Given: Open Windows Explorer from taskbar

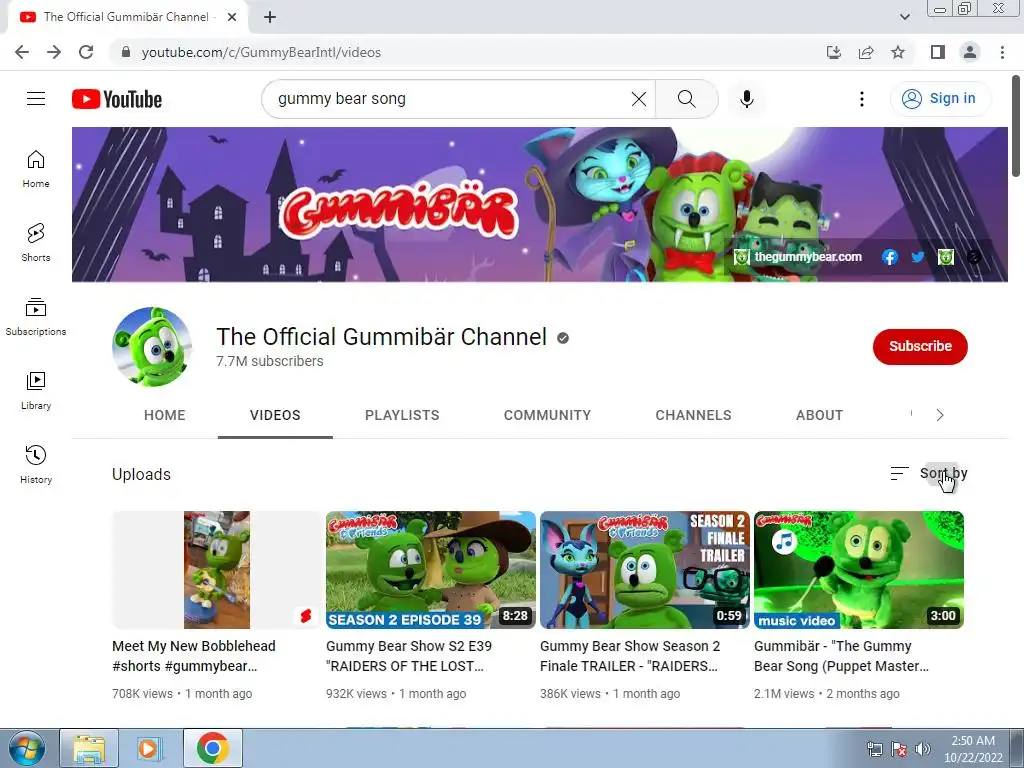Looking at the screenshot, I should pyautogui.click(x=89, y=748).
